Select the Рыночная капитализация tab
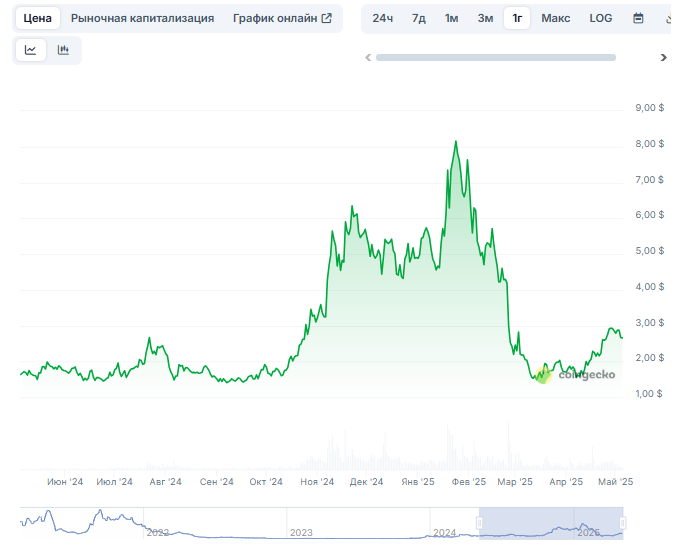Screen dimensions: 685x548 142,18
